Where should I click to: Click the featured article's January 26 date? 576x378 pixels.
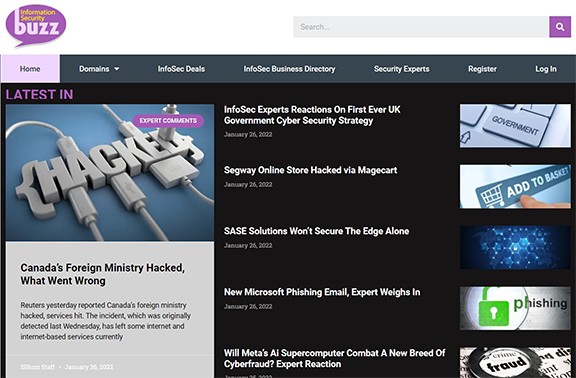pyautogui.click(x=89, y=367)
